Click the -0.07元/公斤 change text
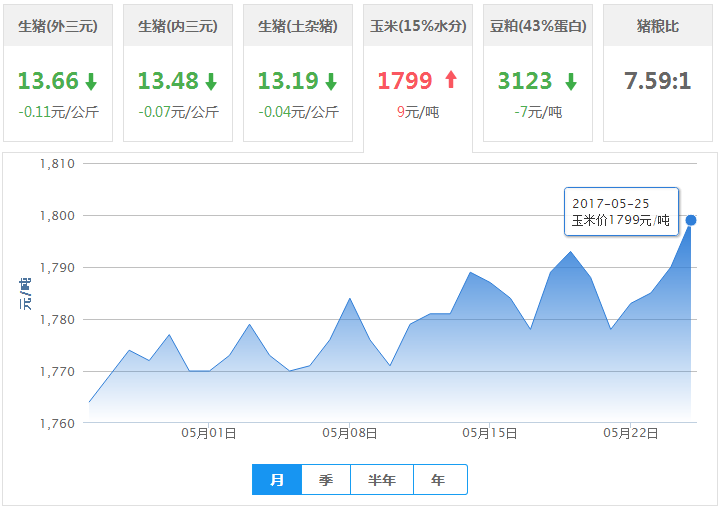The height and width of the screenshot is (511, 723). pyautogui.click(x=178, y=112)
